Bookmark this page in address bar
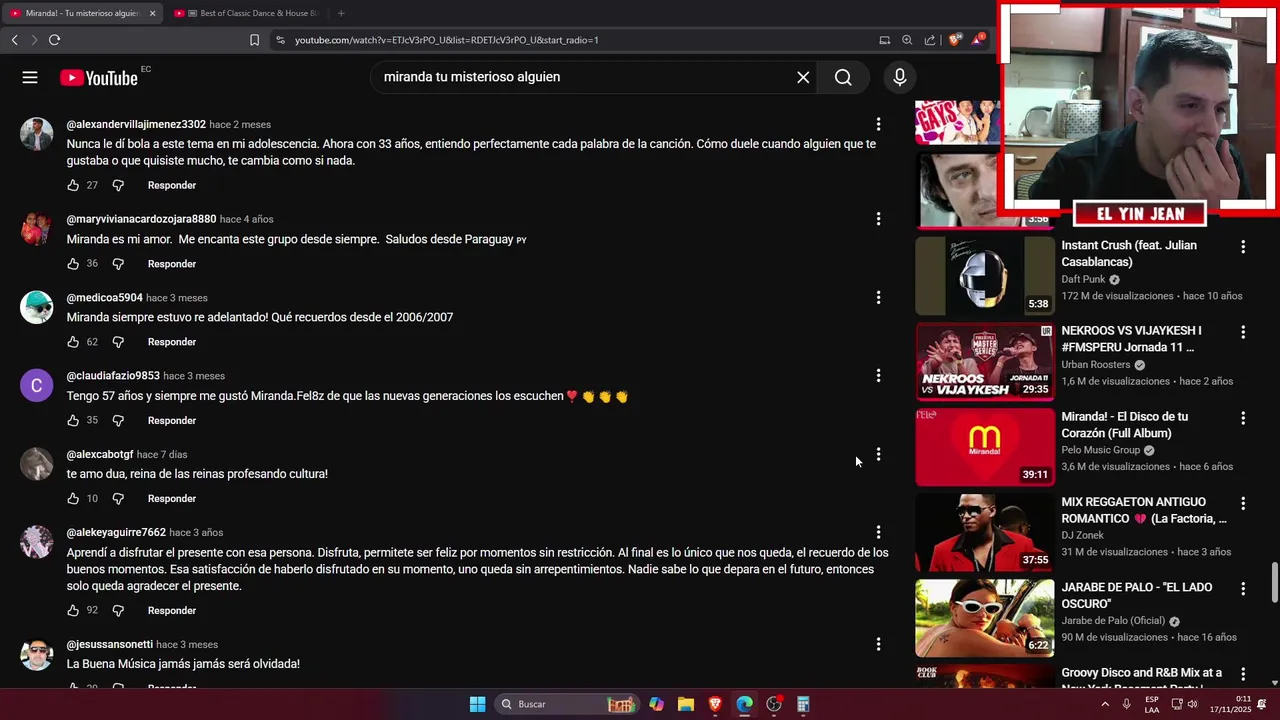1280x720 pixels. click(254, 40)
